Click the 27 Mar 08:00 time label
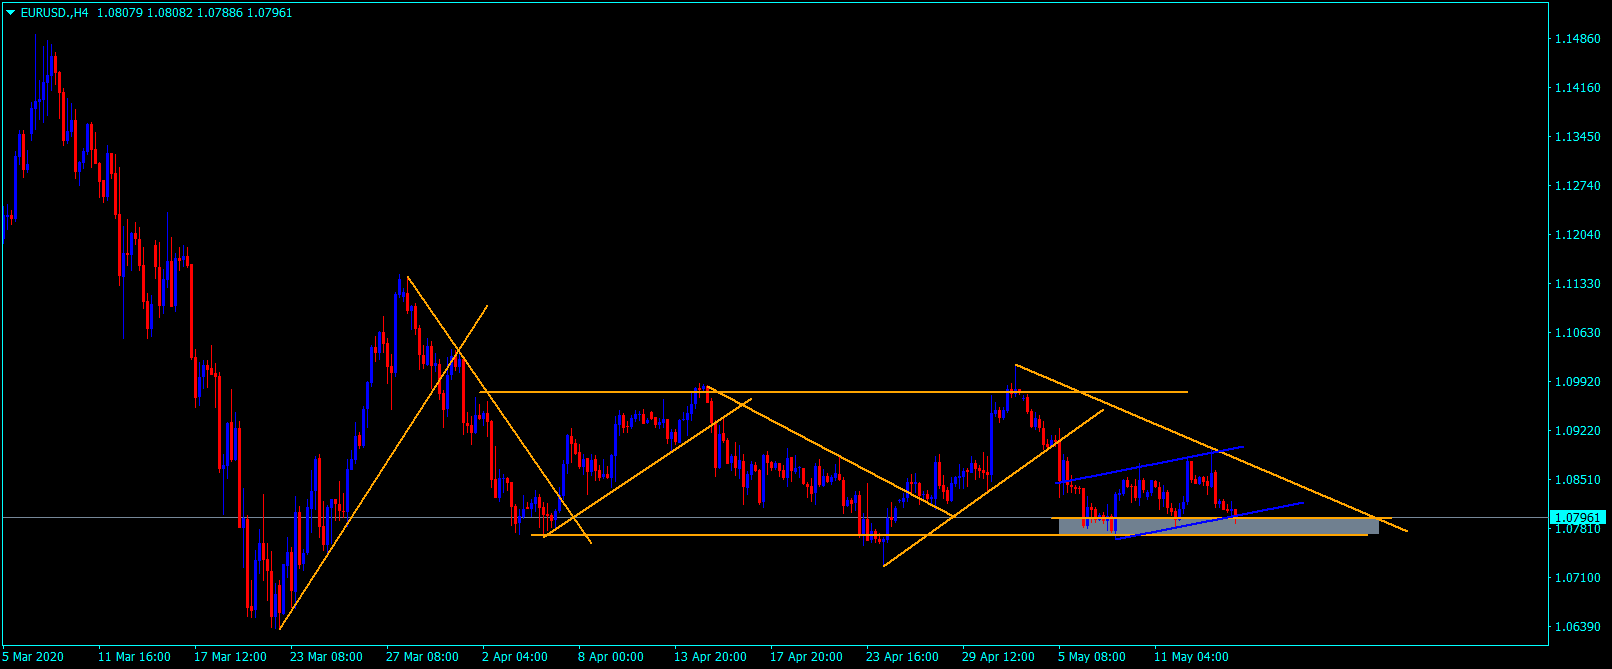This screenshot has width=1612, height=669. click(x=422, y=657)
